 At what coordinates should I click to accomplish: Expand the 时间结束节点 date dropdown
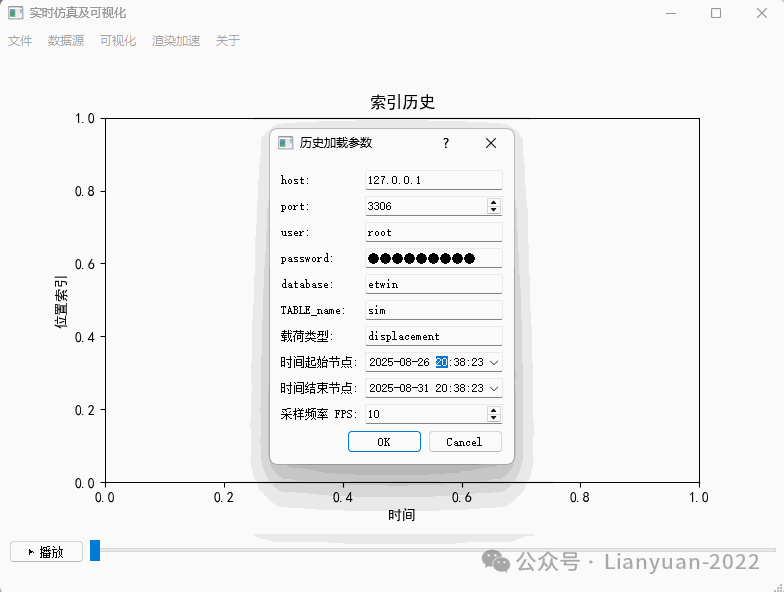tap(494, 388)
